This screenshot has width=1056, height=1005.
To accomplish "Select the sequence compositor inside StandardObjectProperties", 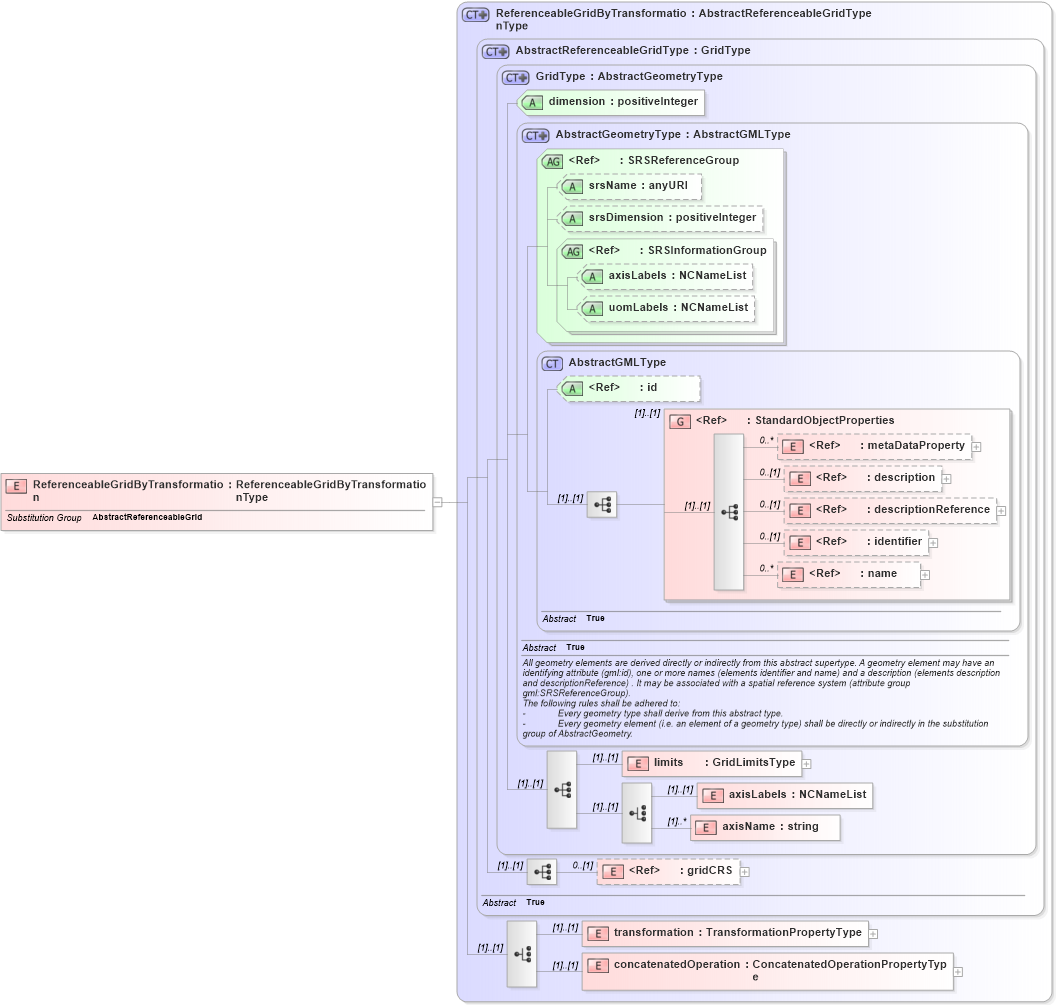I will pos(729,512).
